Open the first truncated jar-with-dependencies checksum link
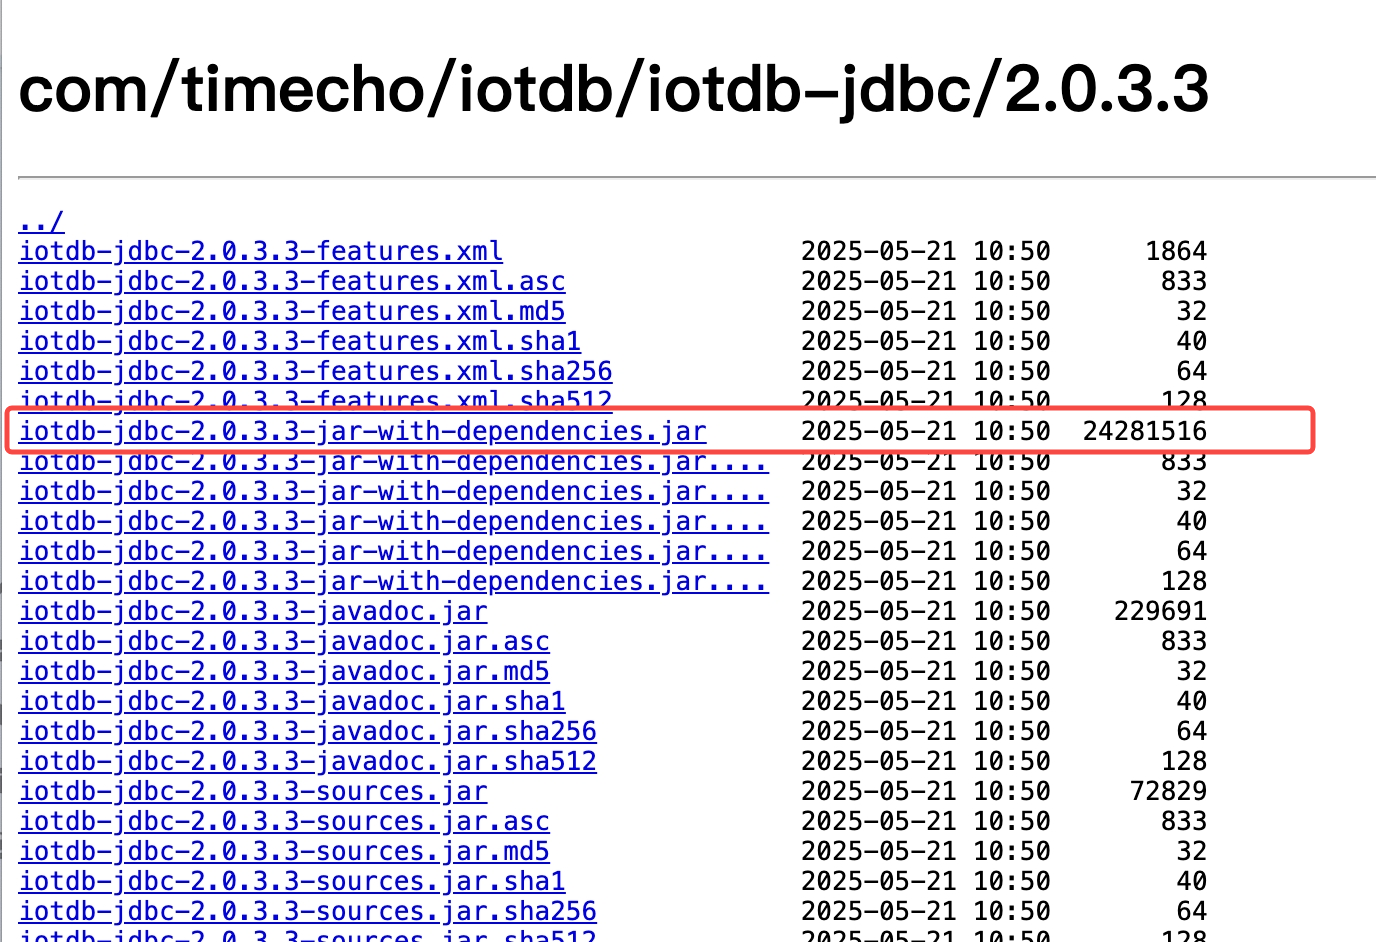Viewport: 1376px width, 942px height. point(393,461)
